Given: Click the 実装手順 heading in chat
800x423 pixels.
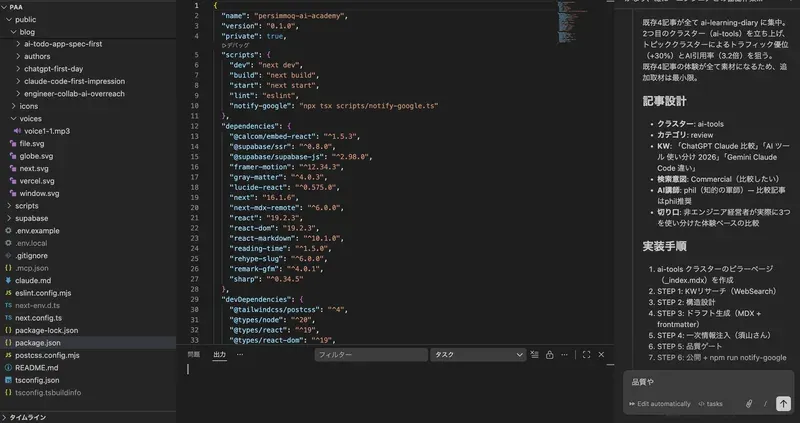Looking at the screenshot, I should coord(664,247).
